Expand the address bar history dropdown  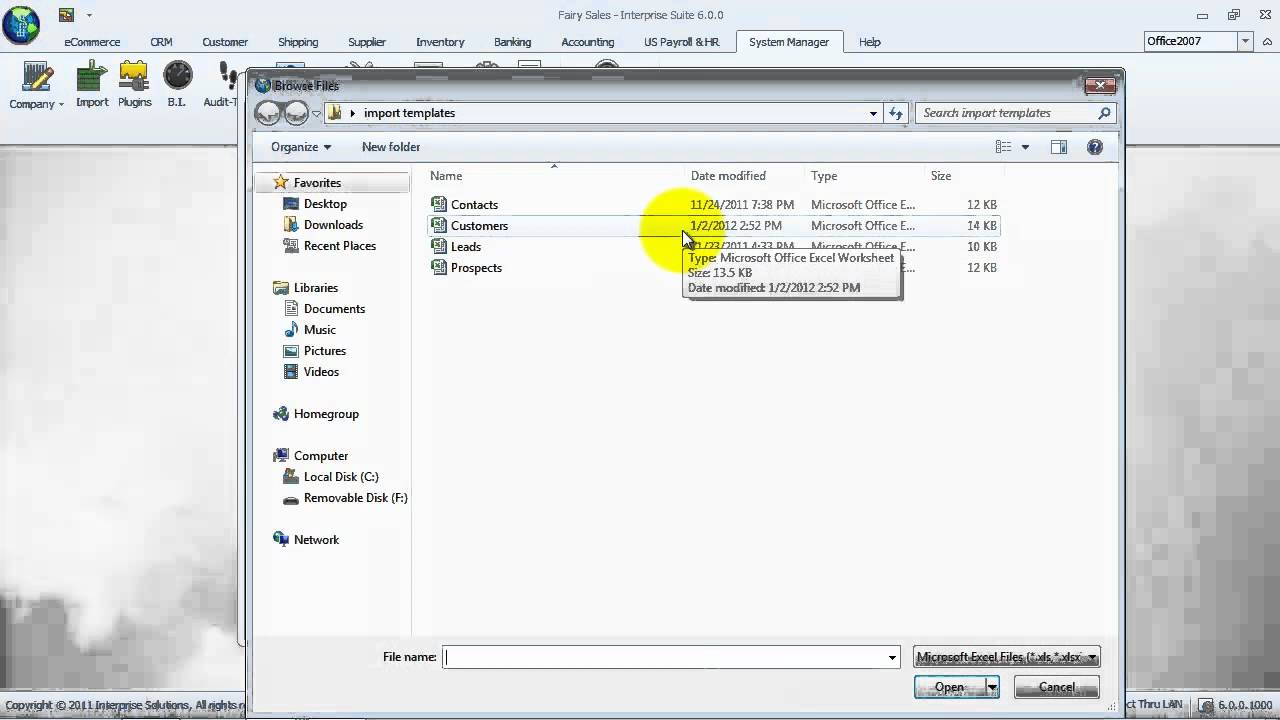[x=873, y=113]
